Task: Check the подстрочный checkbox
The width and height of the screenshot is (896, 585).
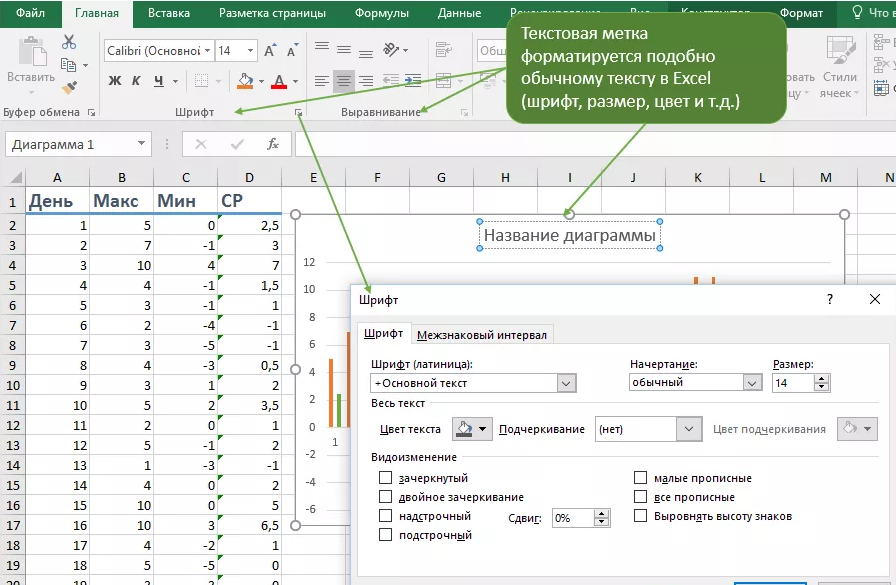Action: 386,535
